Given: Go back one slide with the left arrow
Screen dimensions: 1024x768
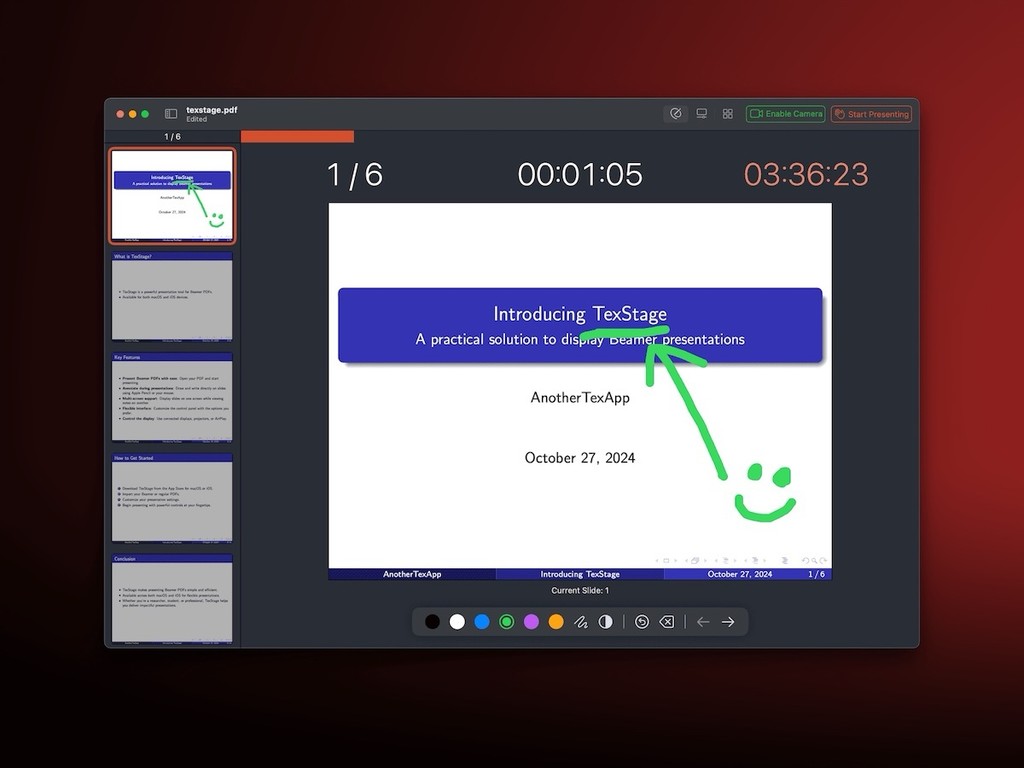Looking at the screenshot, I should click(703, 621).
